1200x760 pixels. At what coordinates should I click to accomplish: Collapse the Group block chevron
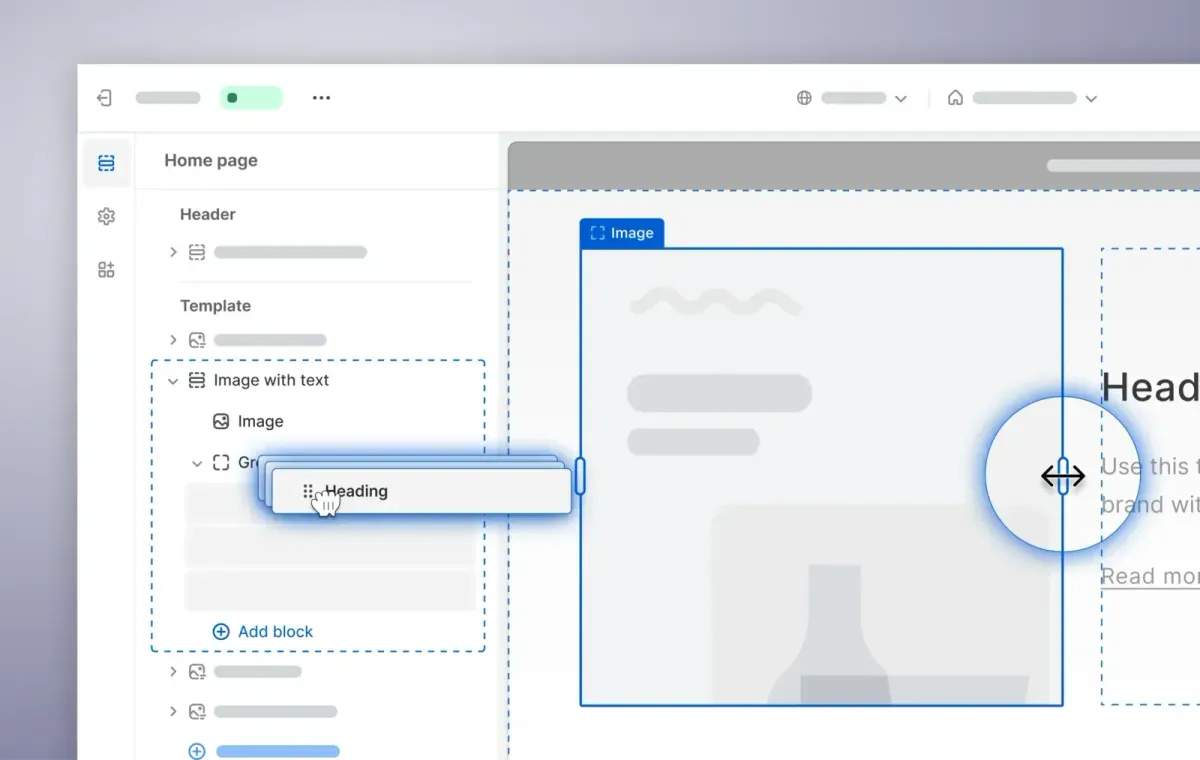click(x=197, y=464)
